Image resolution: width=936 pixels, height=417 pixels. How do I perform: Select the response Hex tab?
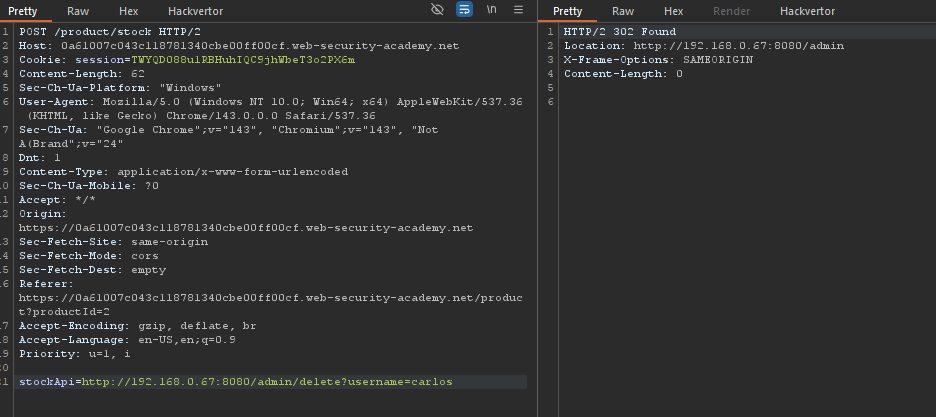tap(673, 11)
